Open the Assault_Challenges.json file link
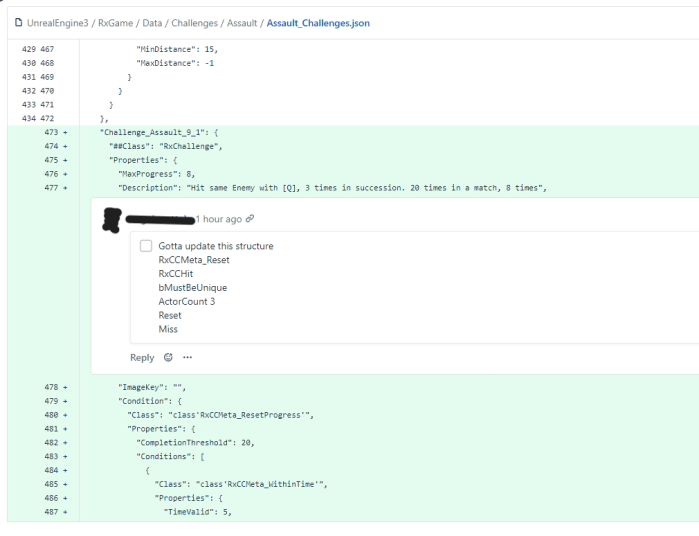 point(339,24)
